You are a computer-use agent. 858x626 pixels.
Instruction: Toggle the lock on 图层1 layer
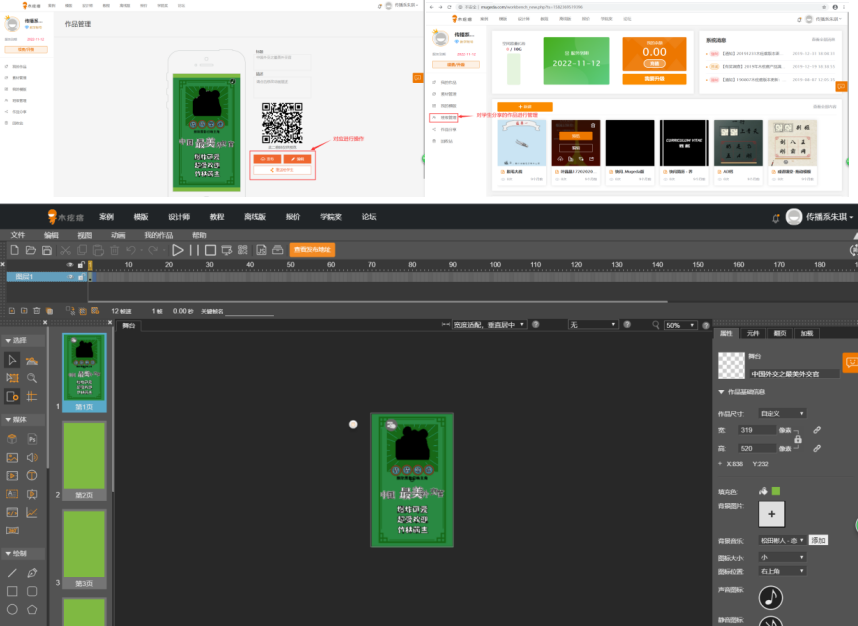click(x=80, y=276)
